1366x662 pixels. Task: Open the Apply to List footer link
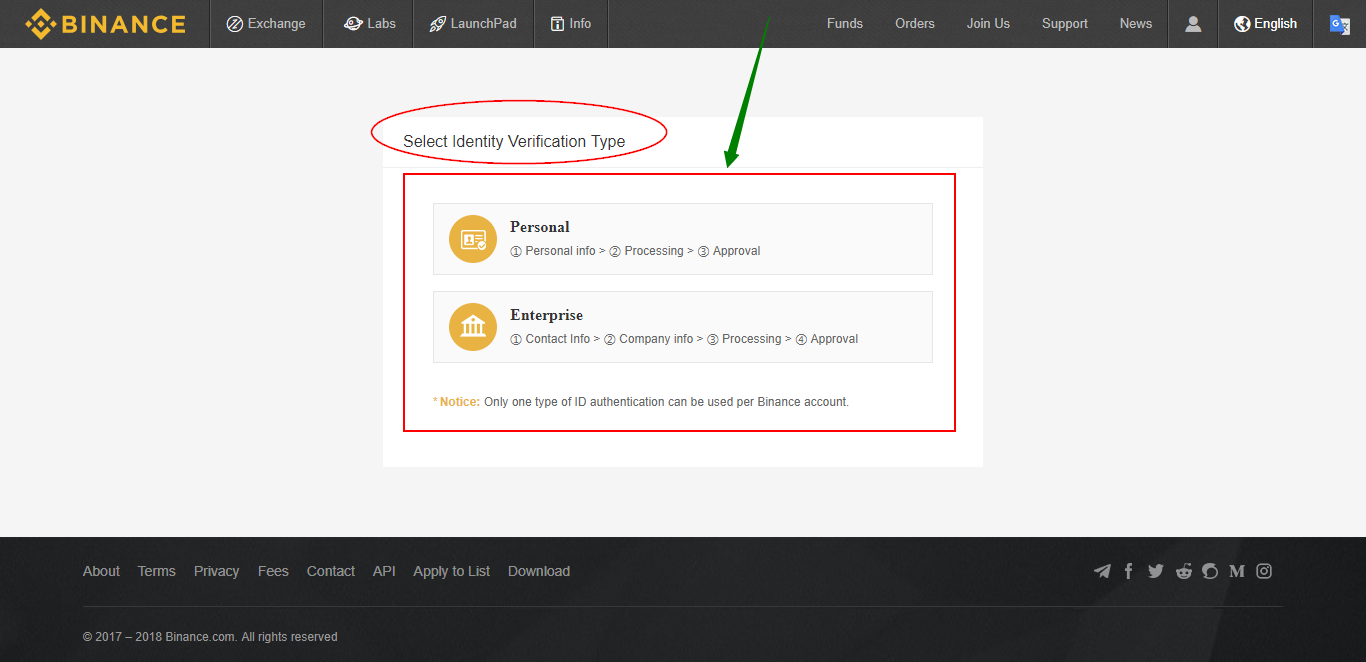click(x=452, y=571)
